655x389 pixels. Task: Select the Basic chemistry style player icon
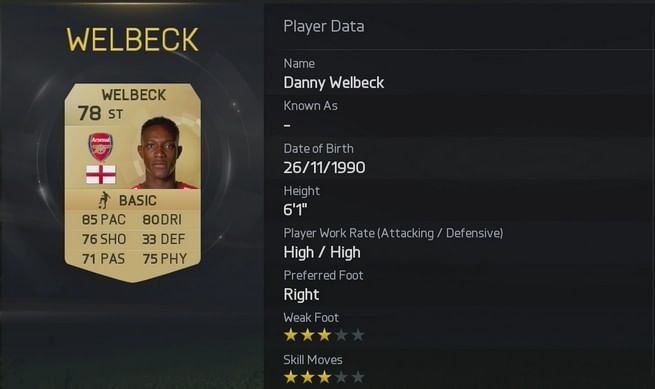[104, 200]
